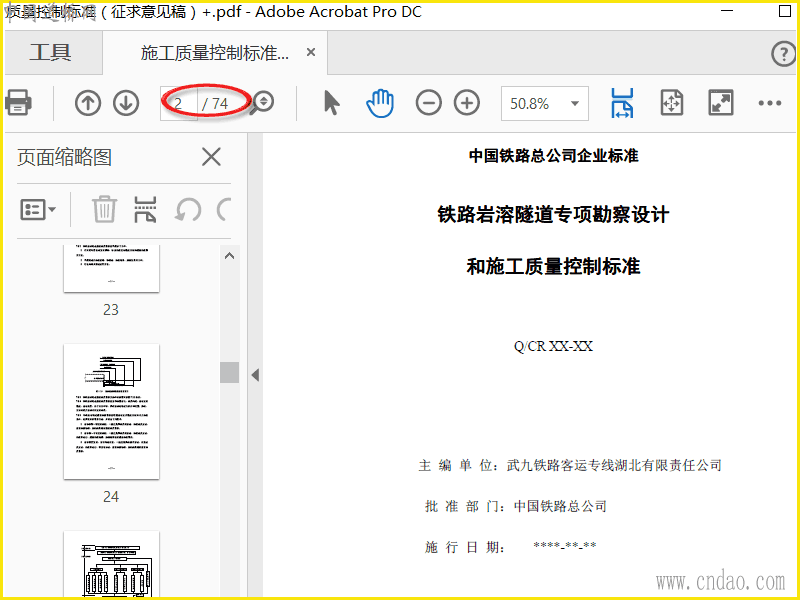This screenshot has height=600, width=800.
Task: Open the Help question mark icon
Action: [x=783, y=54]
